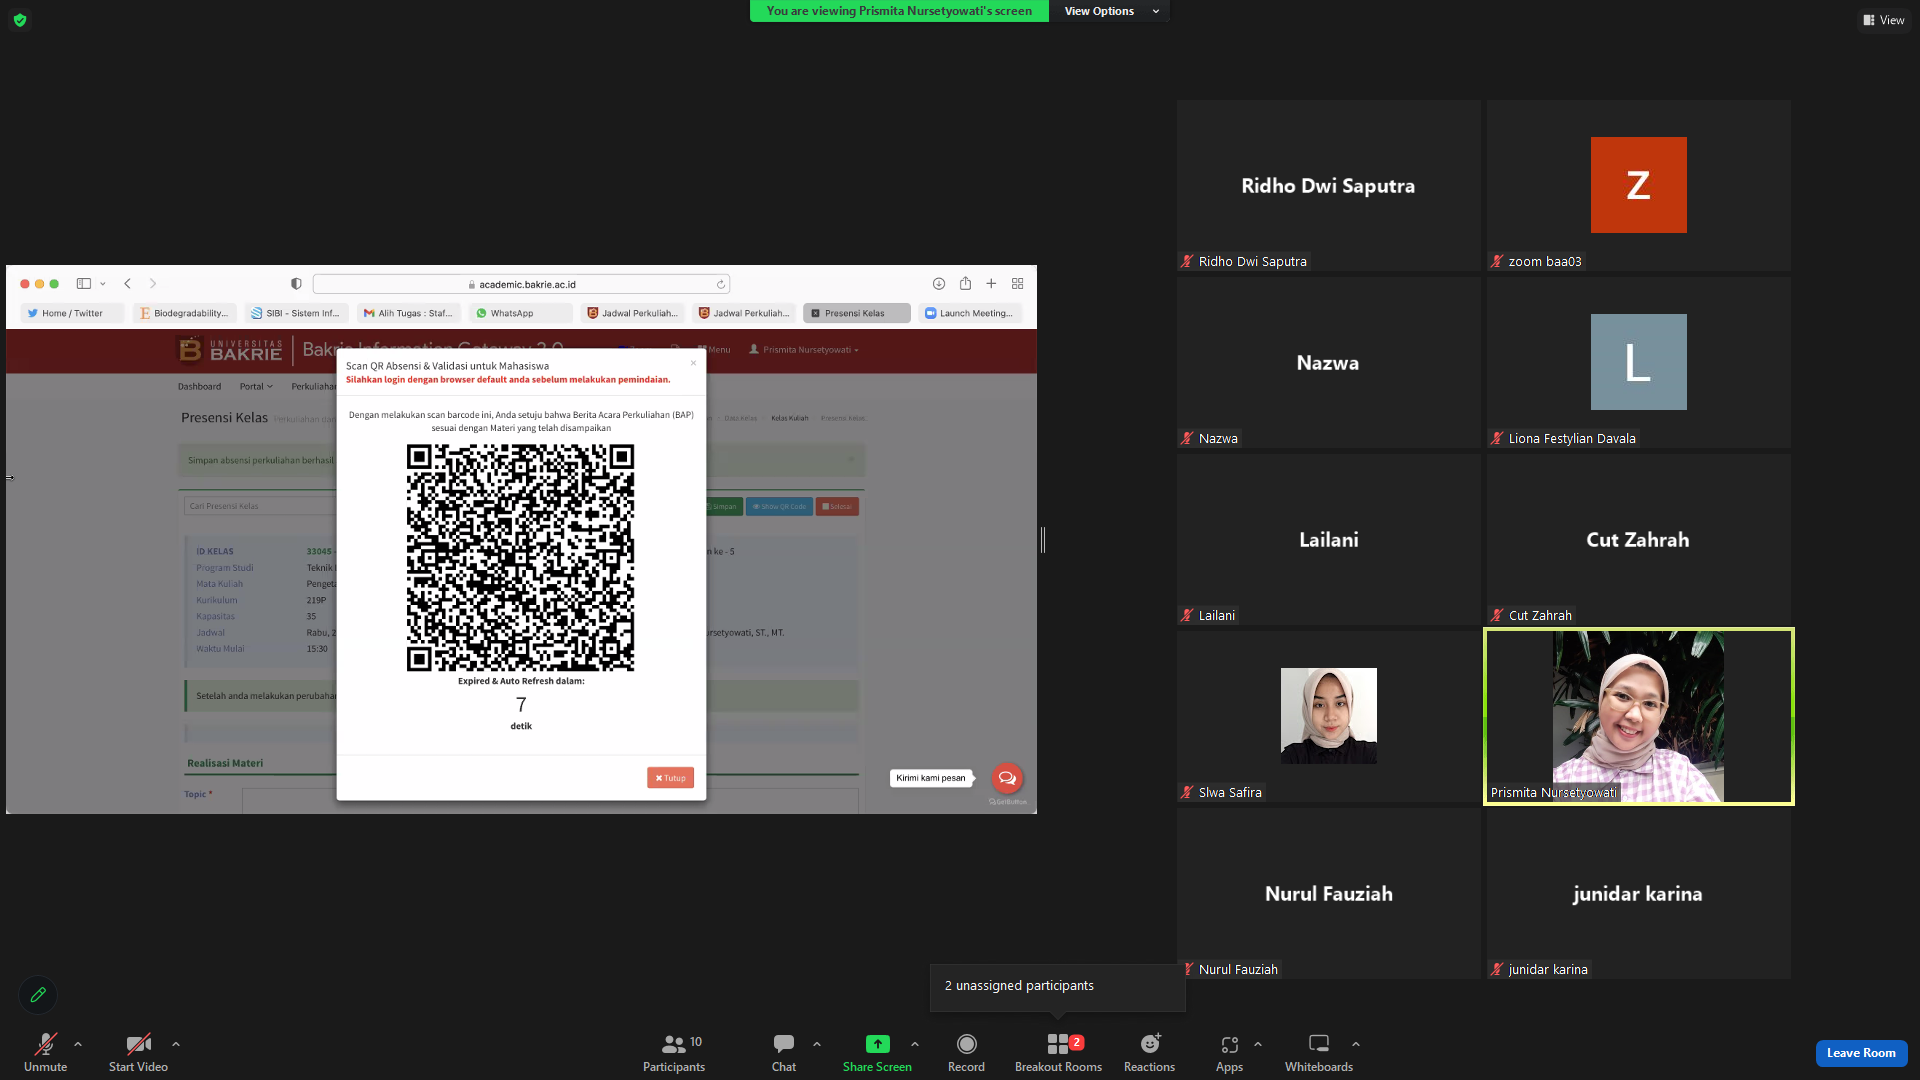Open the Reactions menu
The height and width of the screenshot is (1080, 1920).
click(1149, 1052)
